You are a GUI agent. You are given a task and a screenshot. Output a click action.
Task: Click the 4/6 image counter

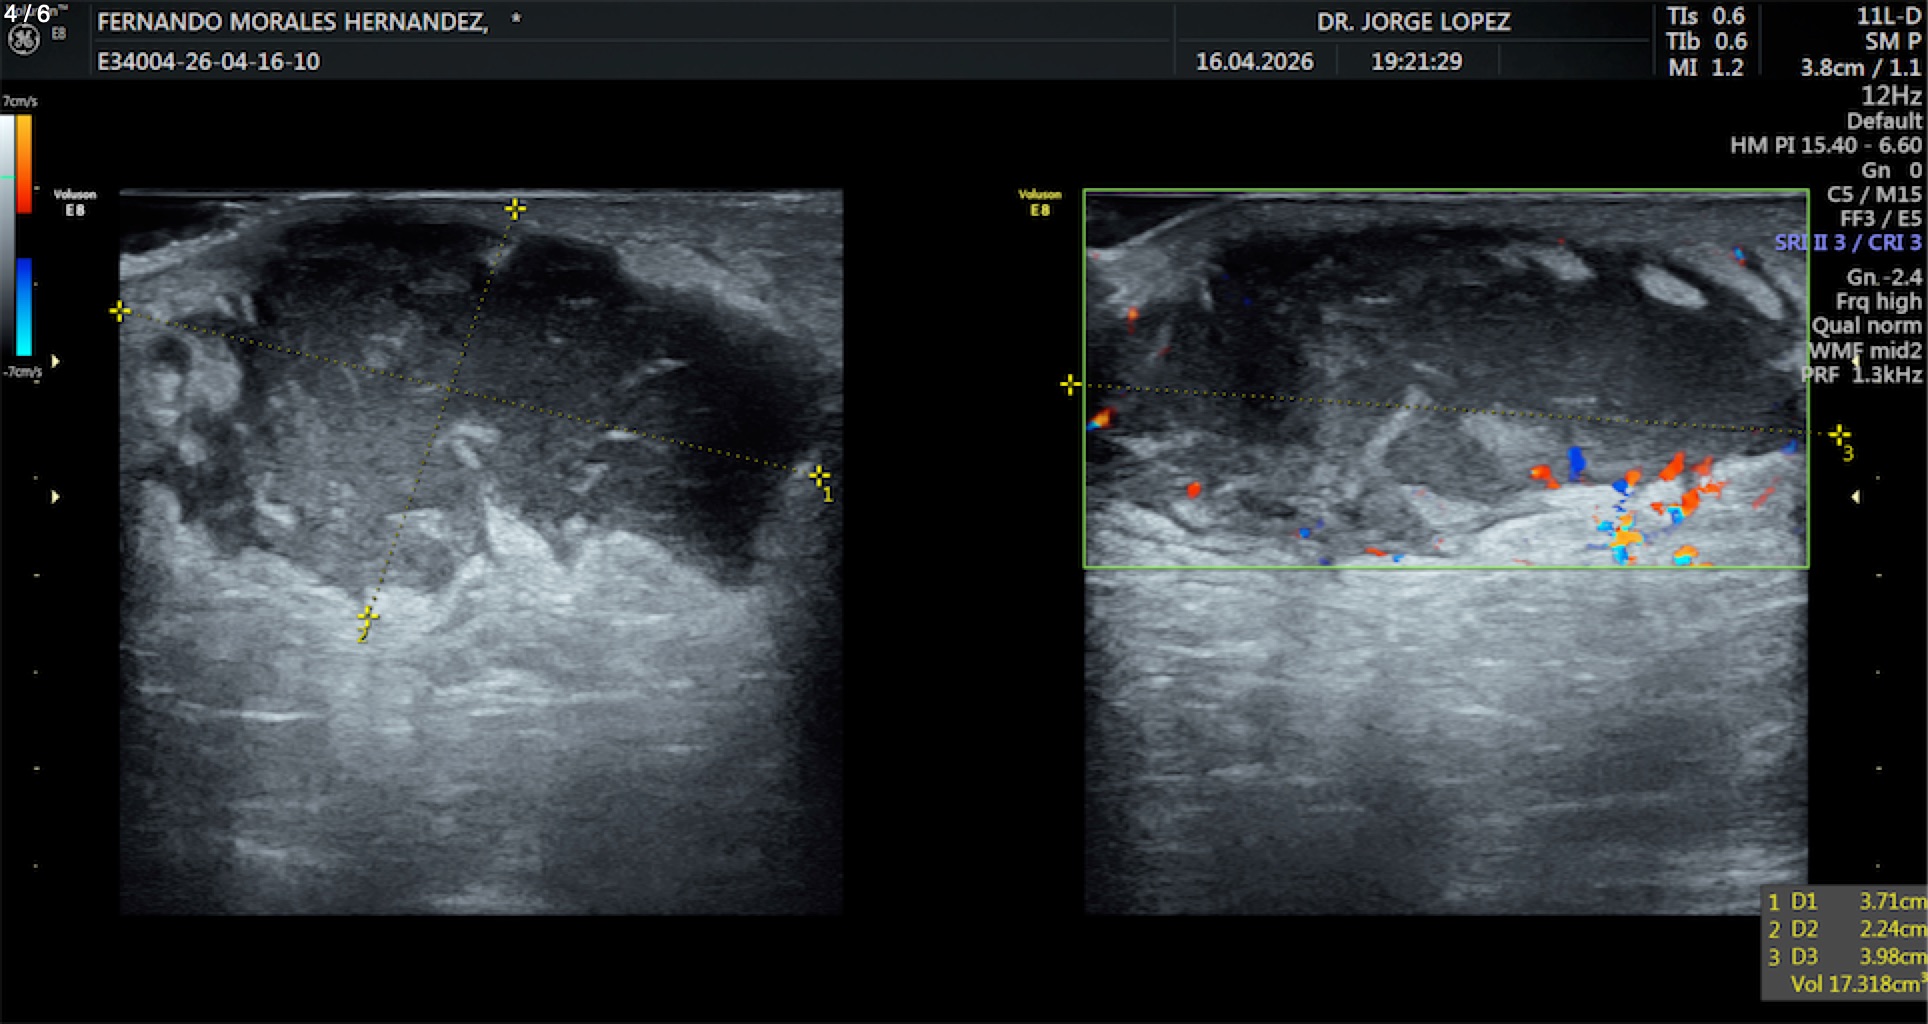(27, 13)
